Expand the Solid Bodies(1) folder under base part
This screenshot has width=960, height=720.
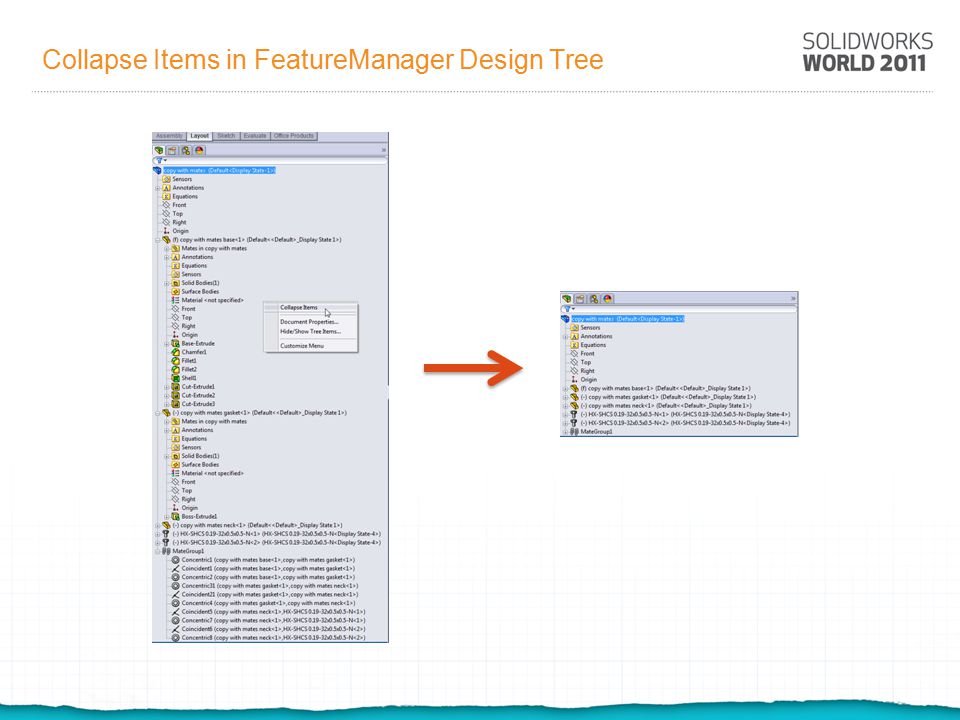(x=167, y=283)
